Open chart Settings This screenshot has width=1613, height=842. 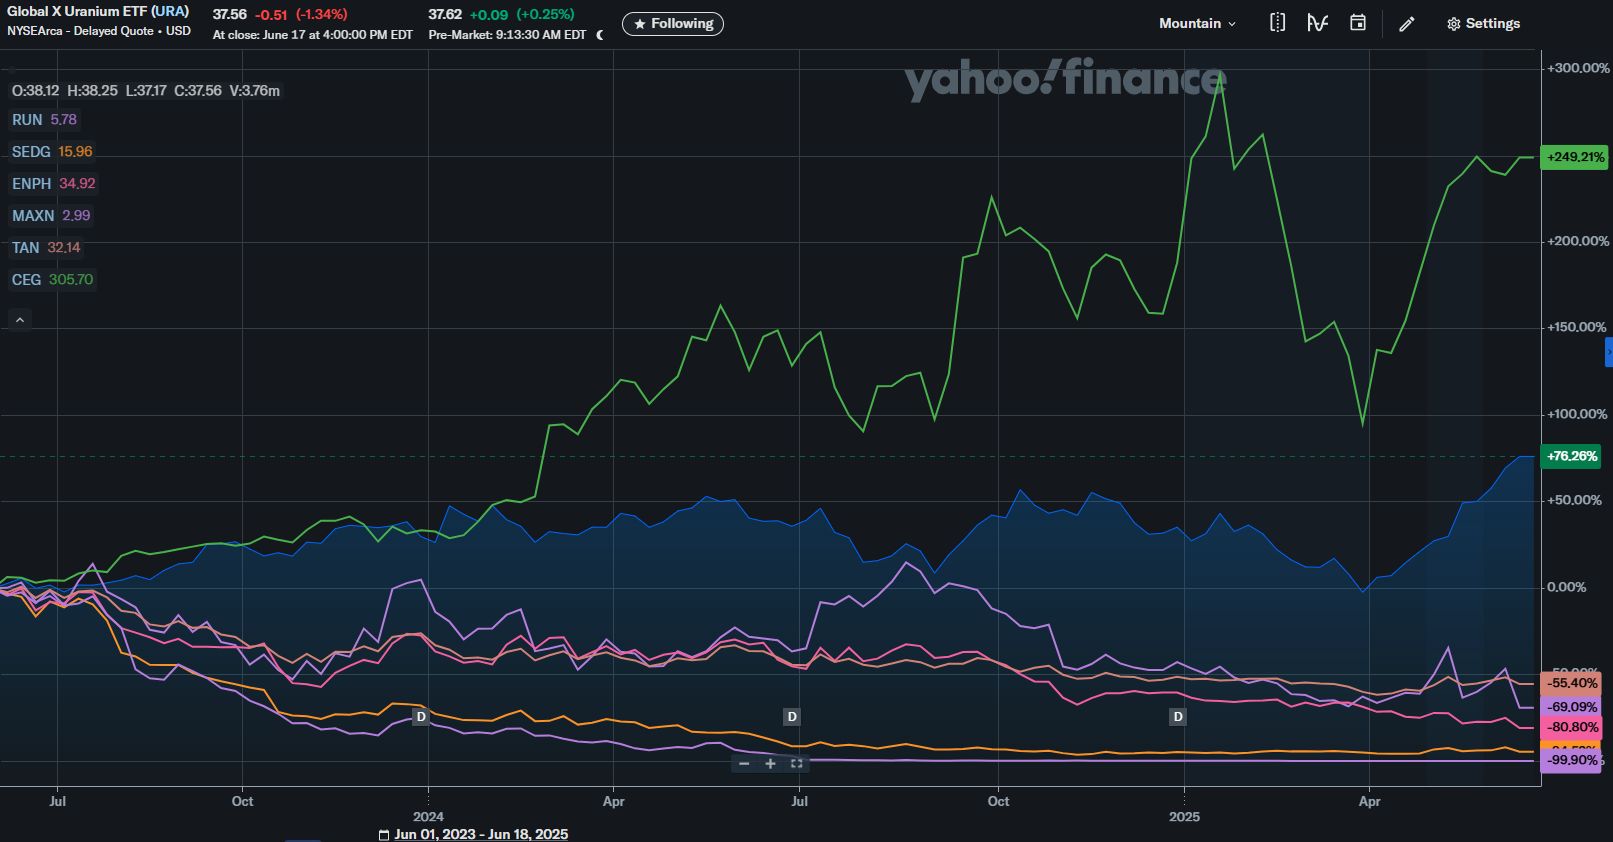coord(1483,24)
